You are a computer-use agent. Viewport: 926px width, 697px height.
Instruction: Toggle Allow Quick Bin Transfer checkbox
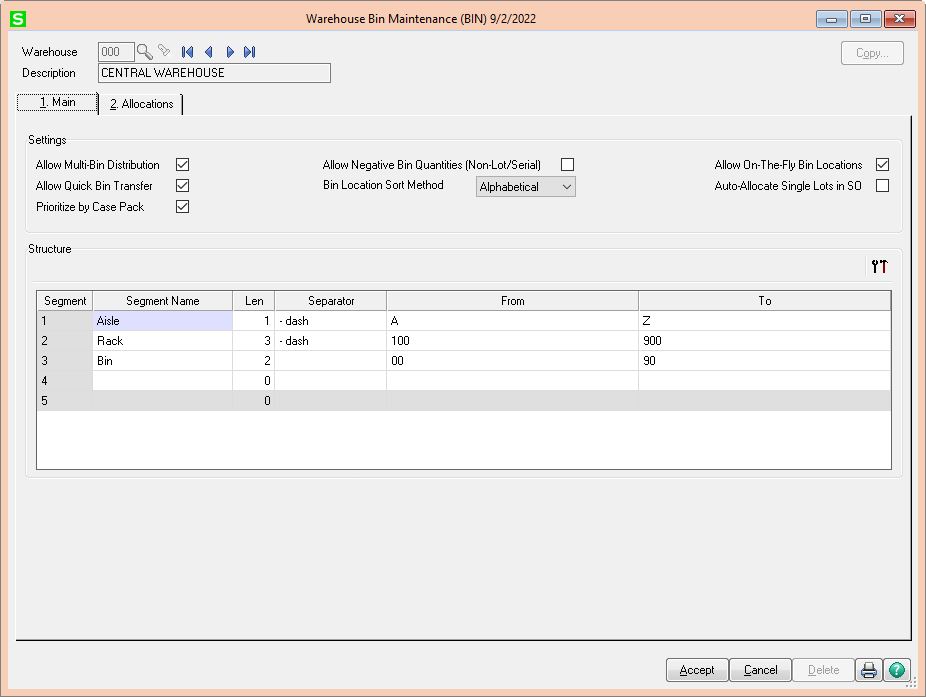click(182, 185)
